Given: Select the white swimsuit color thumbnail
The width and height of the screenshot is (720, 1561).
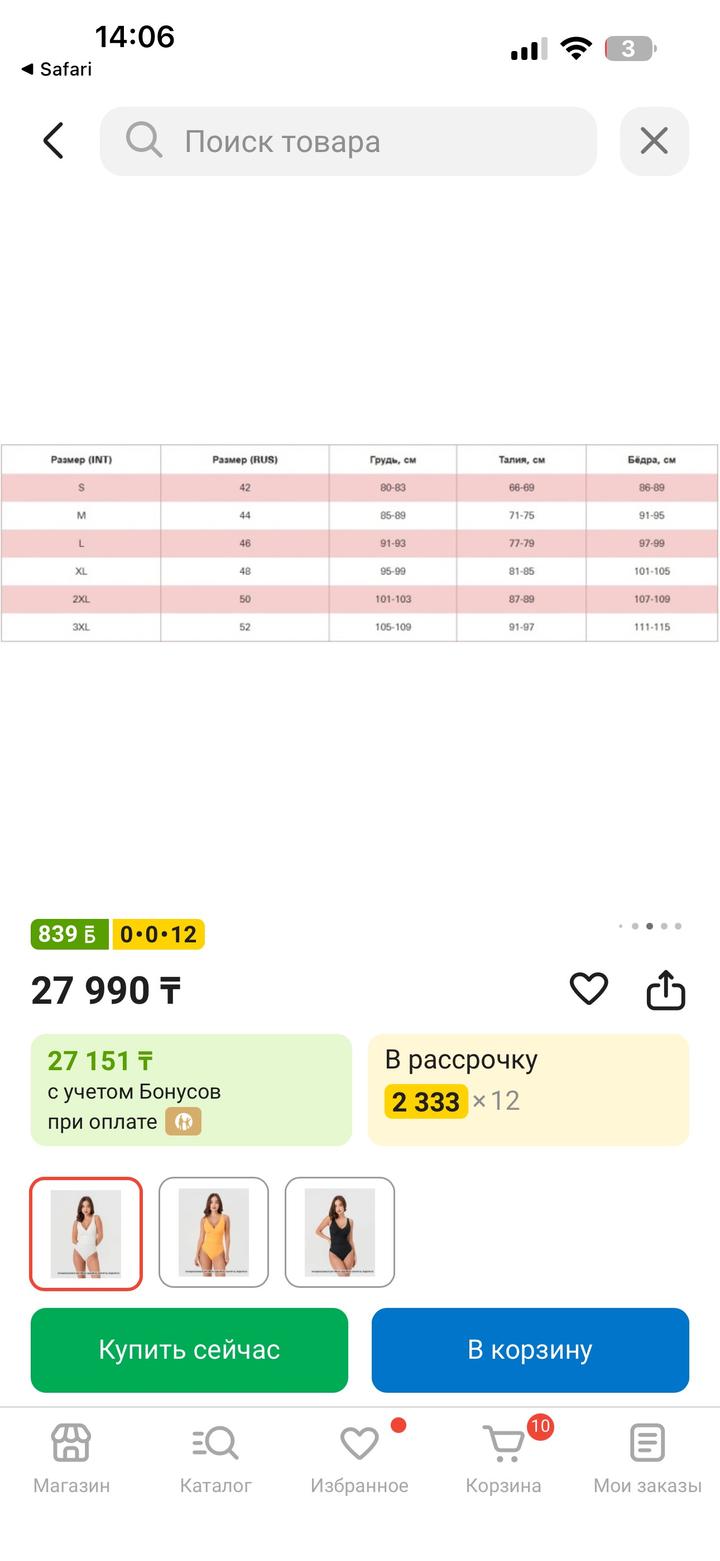Looking at the screenshot, I should point(86,1233).
